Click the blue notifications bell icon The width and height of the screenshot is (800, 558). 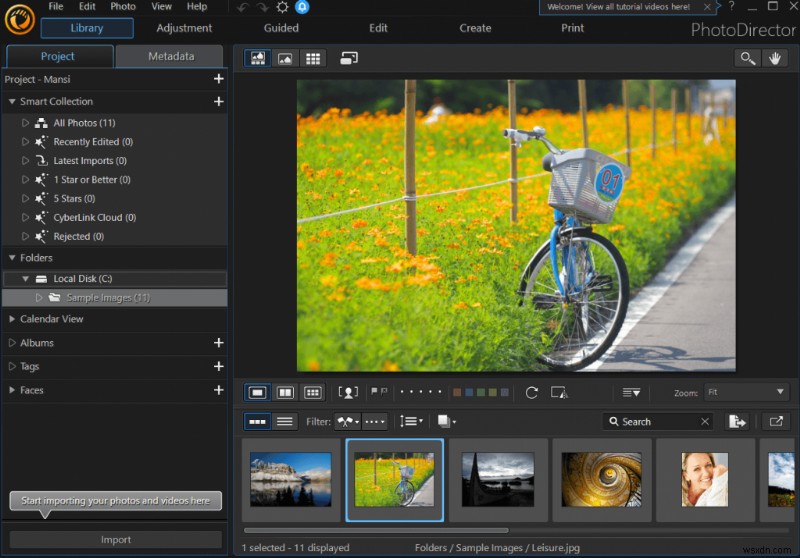coord(303,7)
